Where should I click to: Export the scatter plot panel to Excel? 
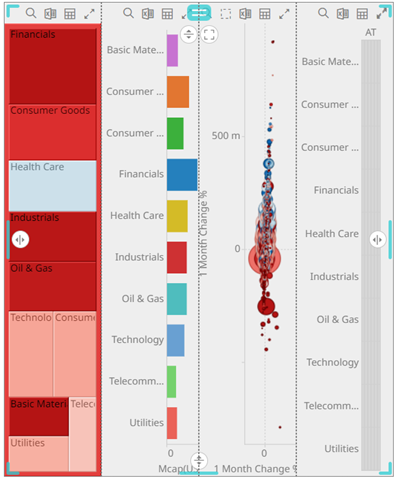pyautogui.click(x=245, y=14)
